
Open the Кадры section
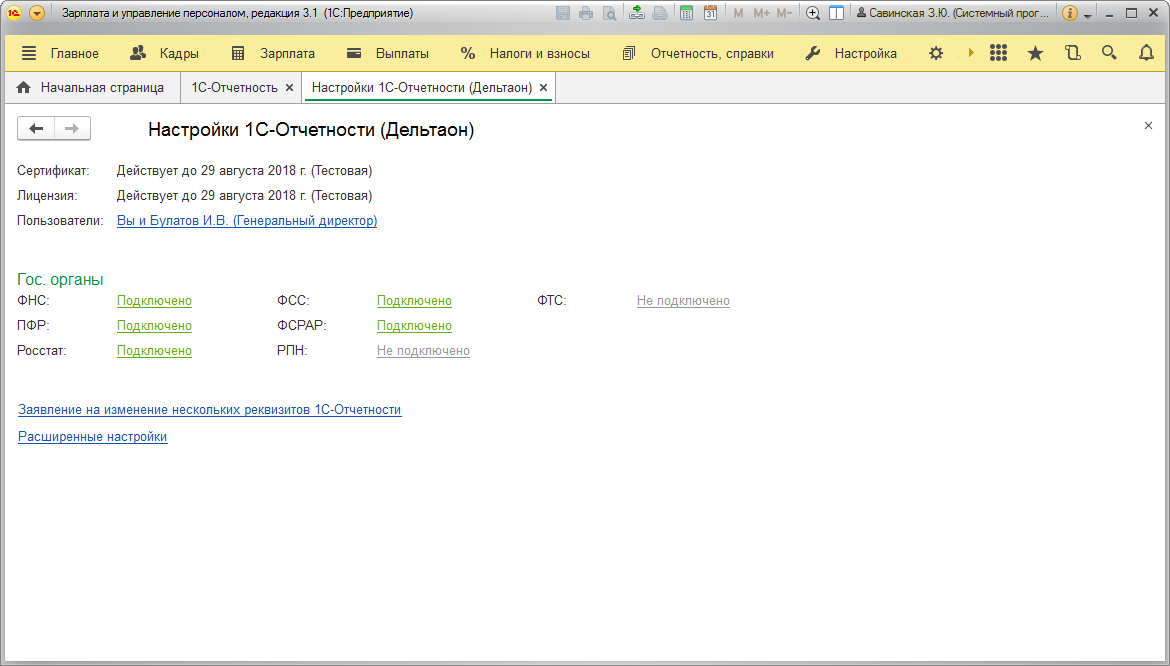[x=164, y=53]
